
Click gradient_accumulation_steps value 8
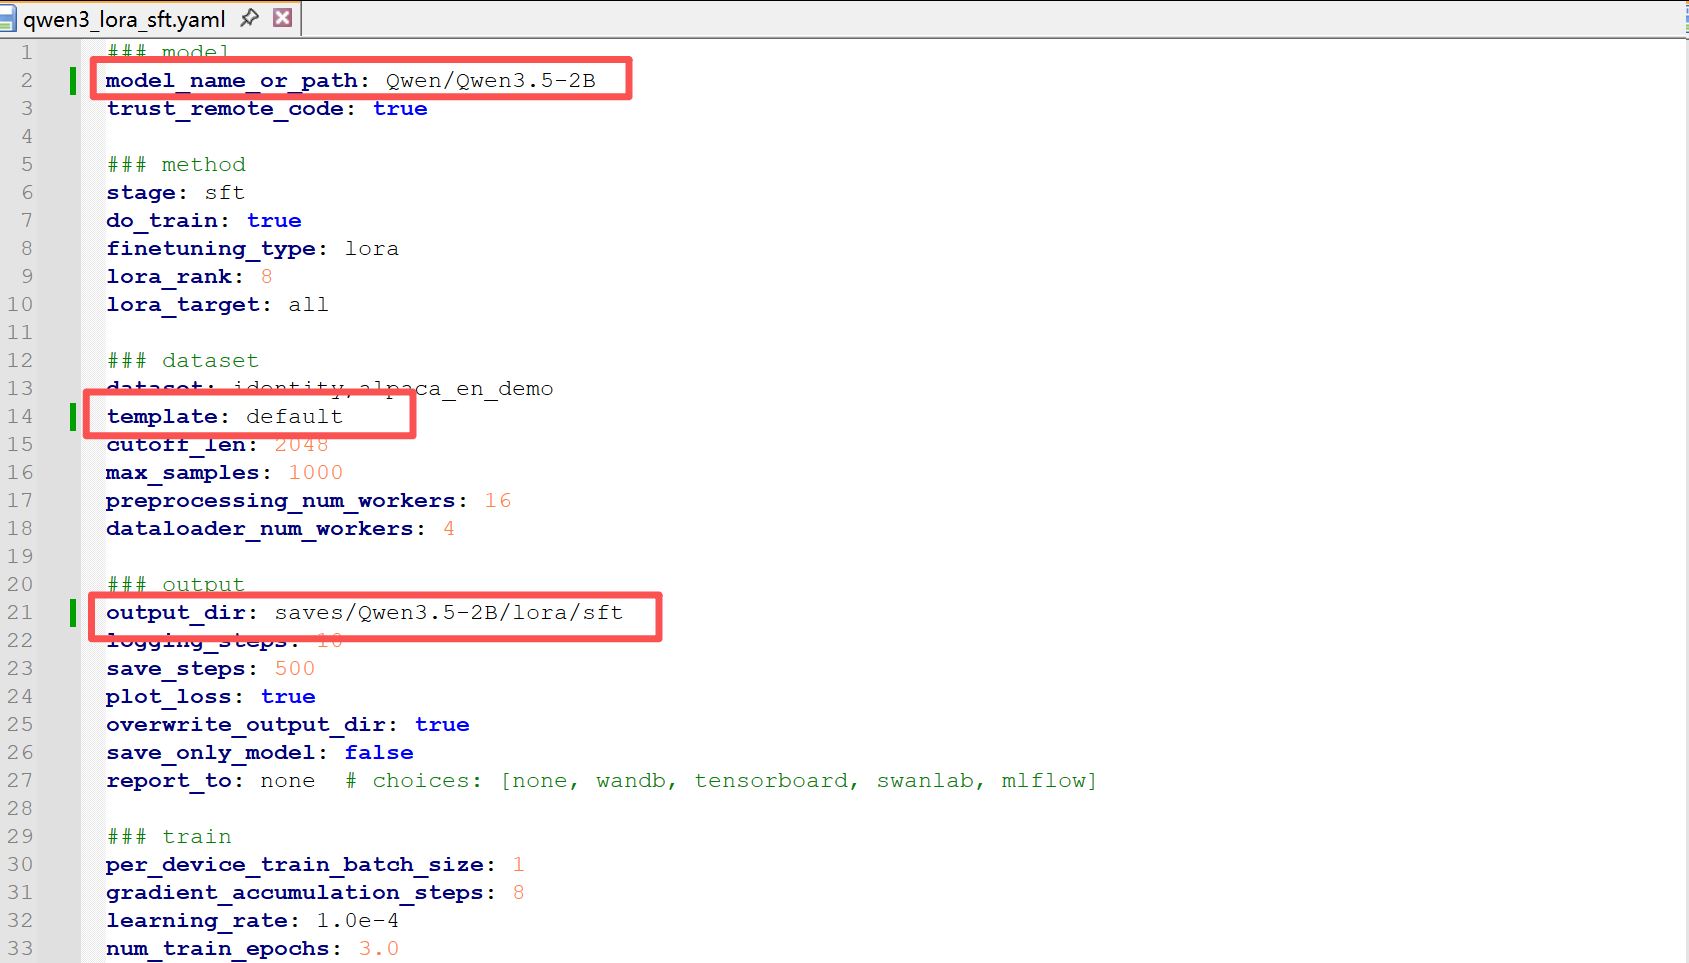coord(518,893)
